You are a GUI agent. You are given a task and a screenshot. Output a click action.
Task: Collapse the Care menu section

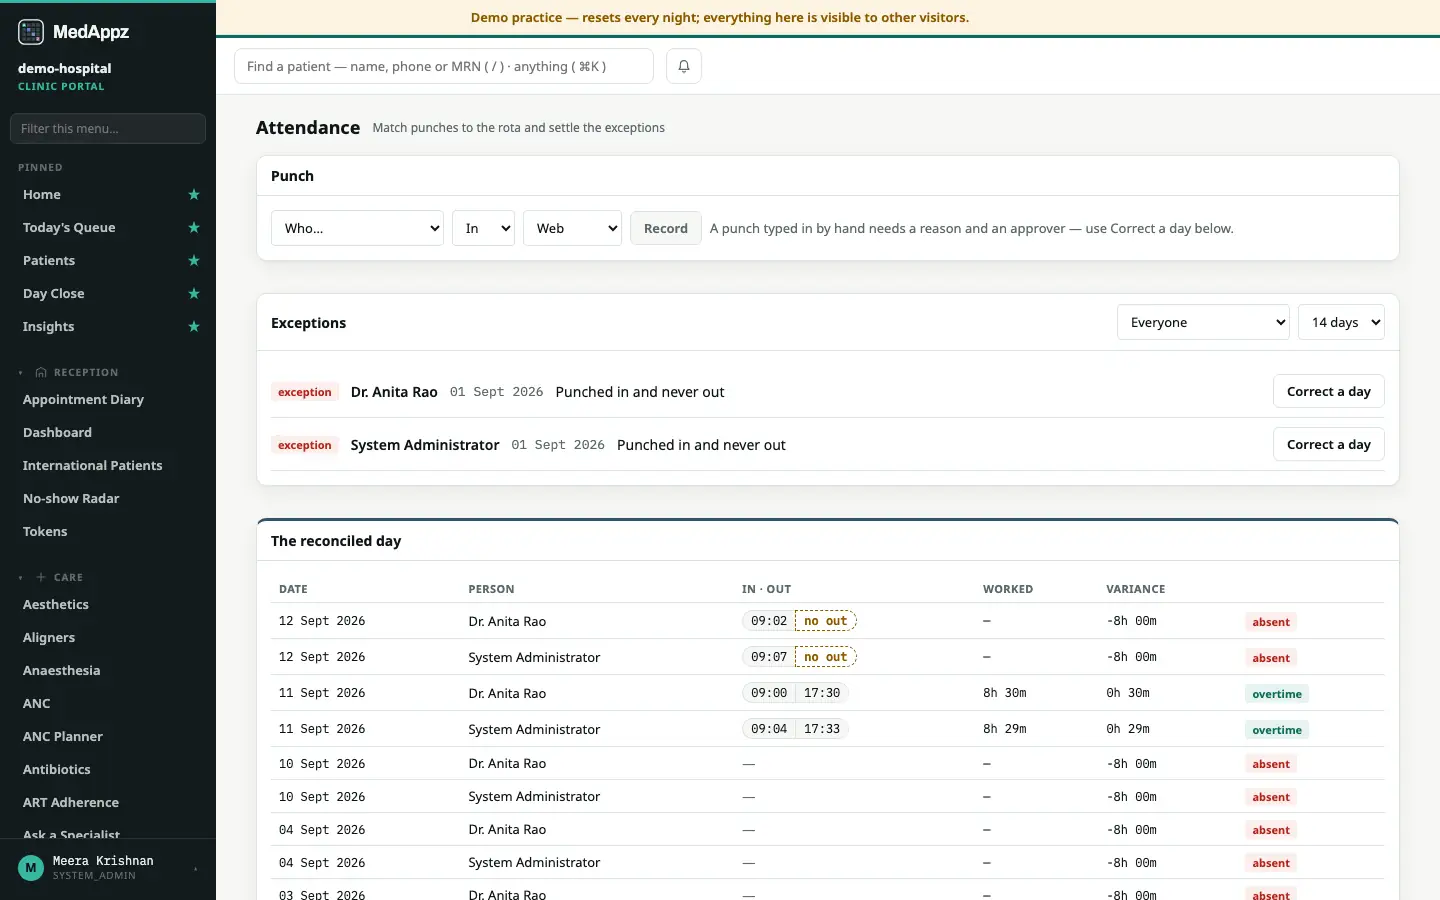21,578
